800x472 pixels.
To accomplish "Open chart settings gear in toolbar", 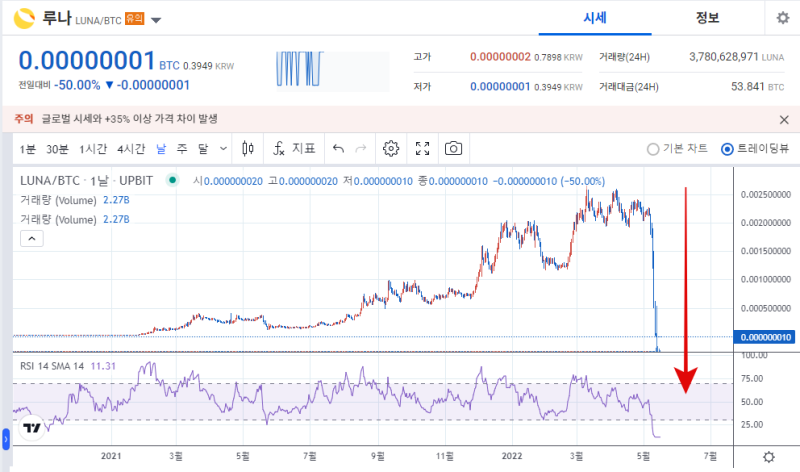I will point(391,148).
